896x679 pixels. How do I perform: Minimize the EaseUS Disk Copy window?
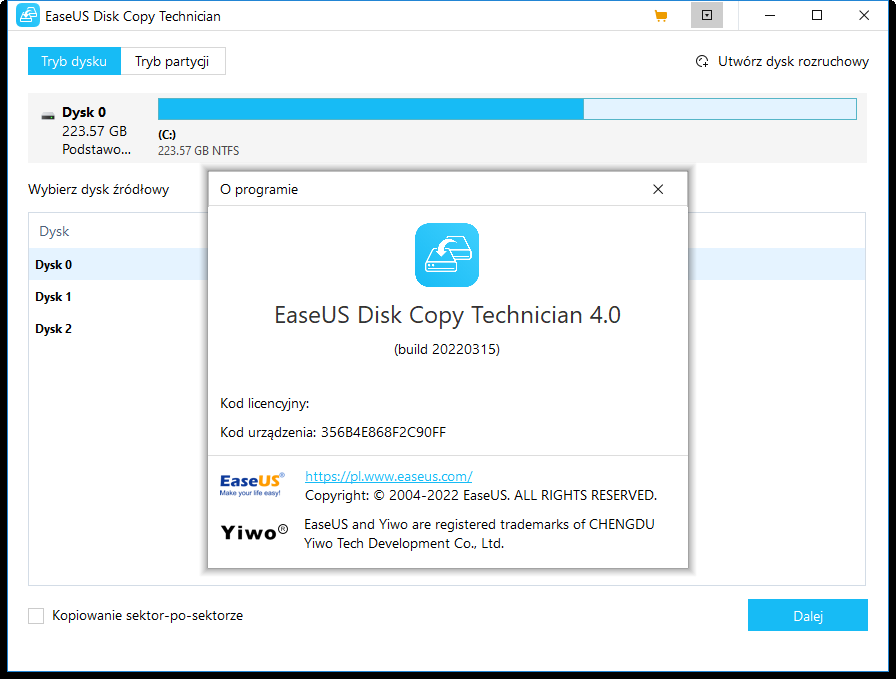point(770,15)
